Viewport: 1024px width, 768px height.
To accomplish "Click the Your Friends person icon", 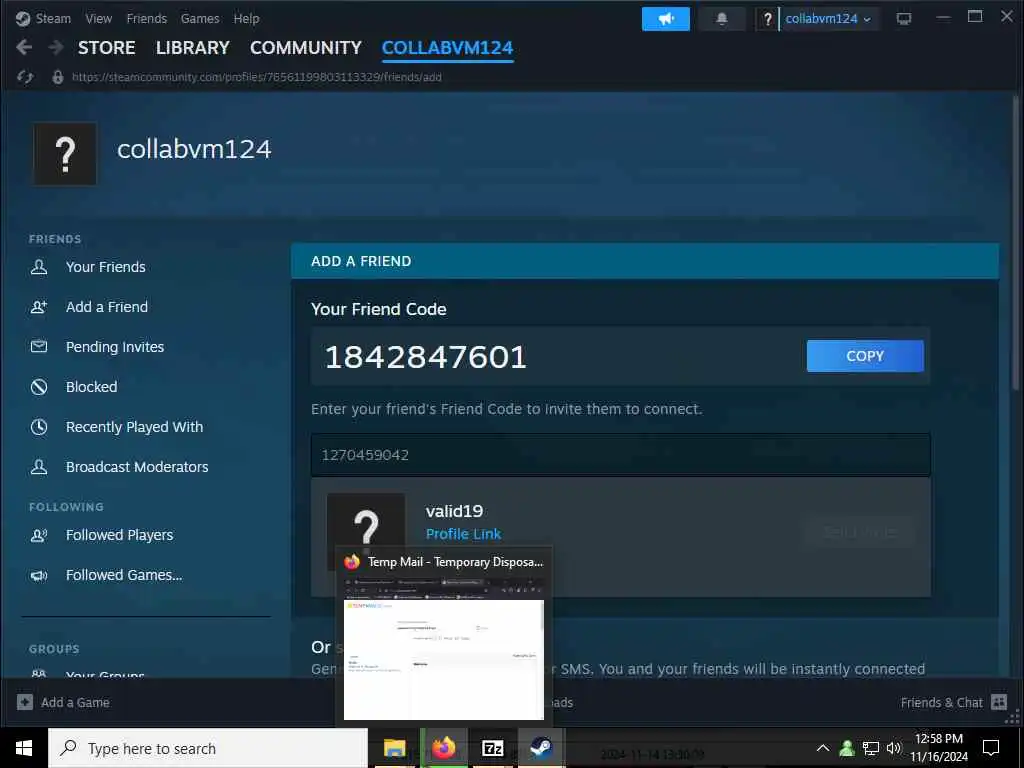I will 39,266.
